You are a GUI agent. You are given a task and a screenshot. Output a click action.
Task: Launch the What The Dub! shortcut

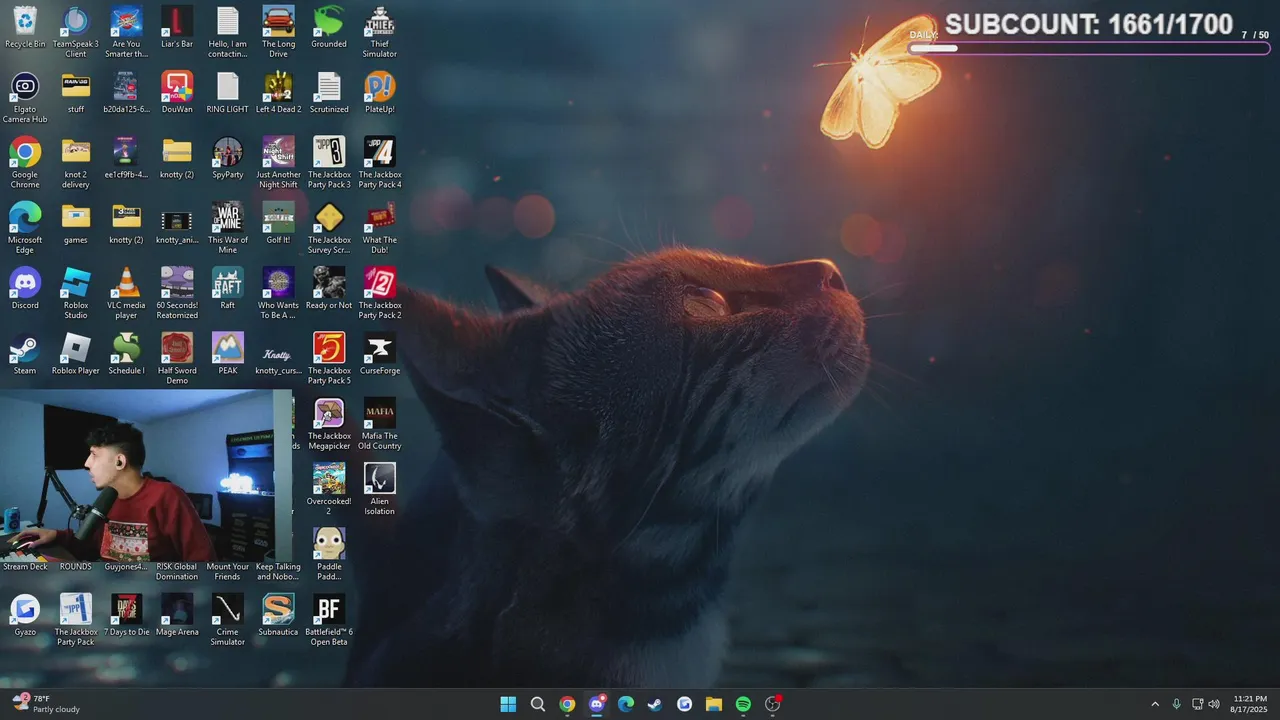click(x=380, y=228)
